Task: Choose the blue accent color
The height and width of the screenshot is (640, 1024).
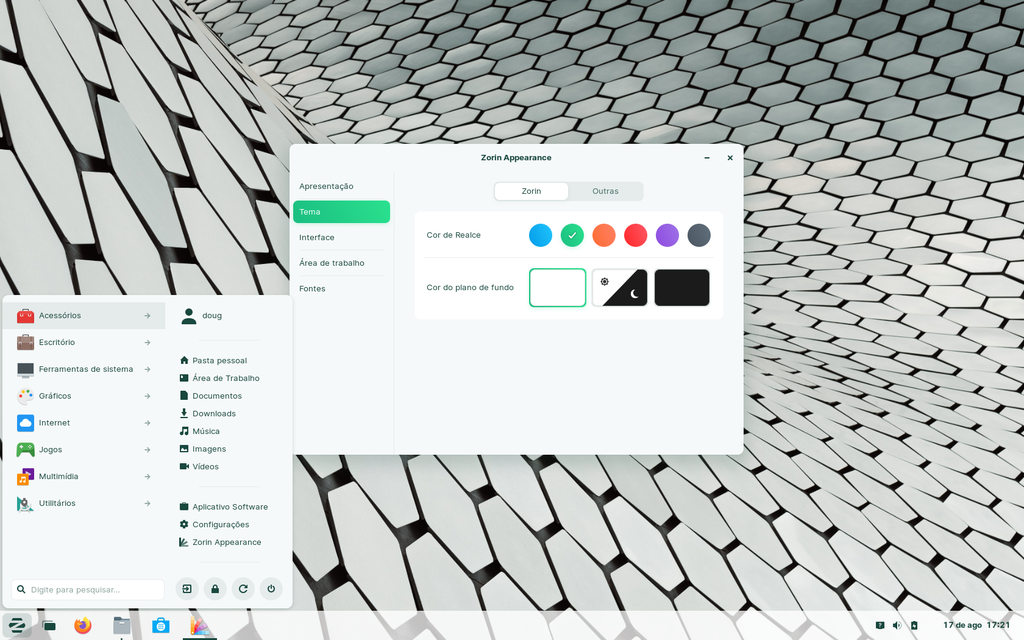Action: 540,235
